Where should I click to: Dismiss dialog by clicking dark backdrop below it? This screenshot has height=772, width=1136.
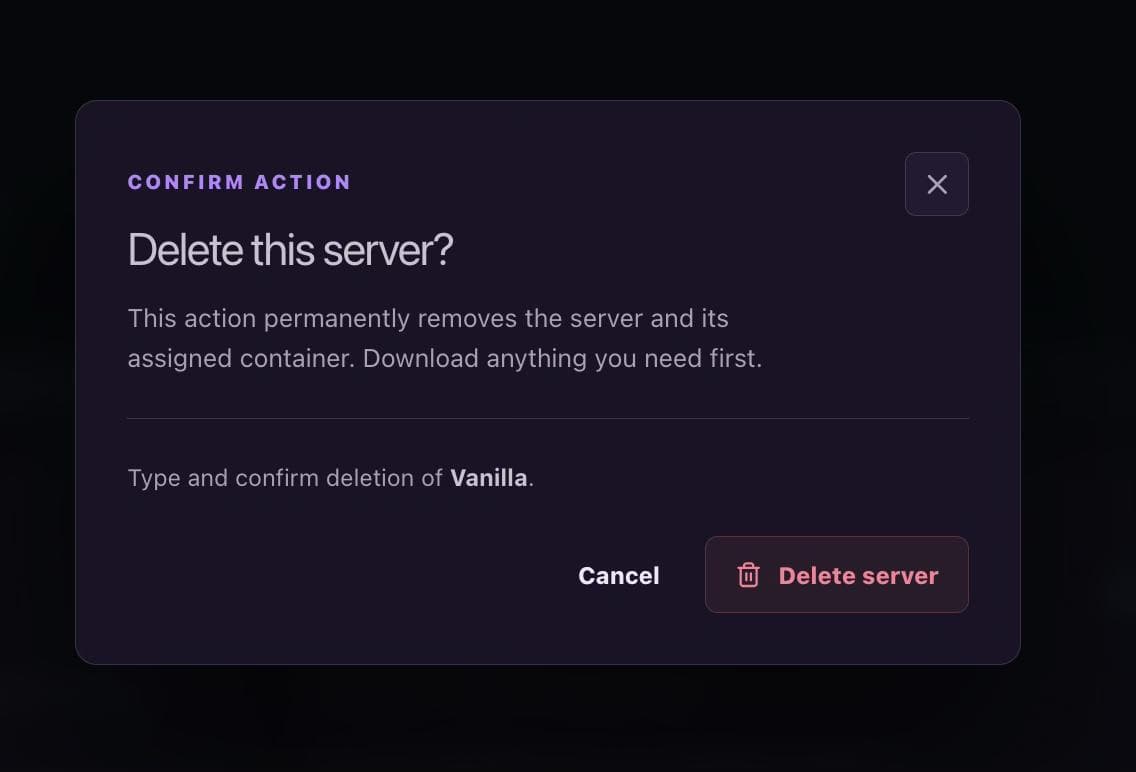(x=548, y=718)
